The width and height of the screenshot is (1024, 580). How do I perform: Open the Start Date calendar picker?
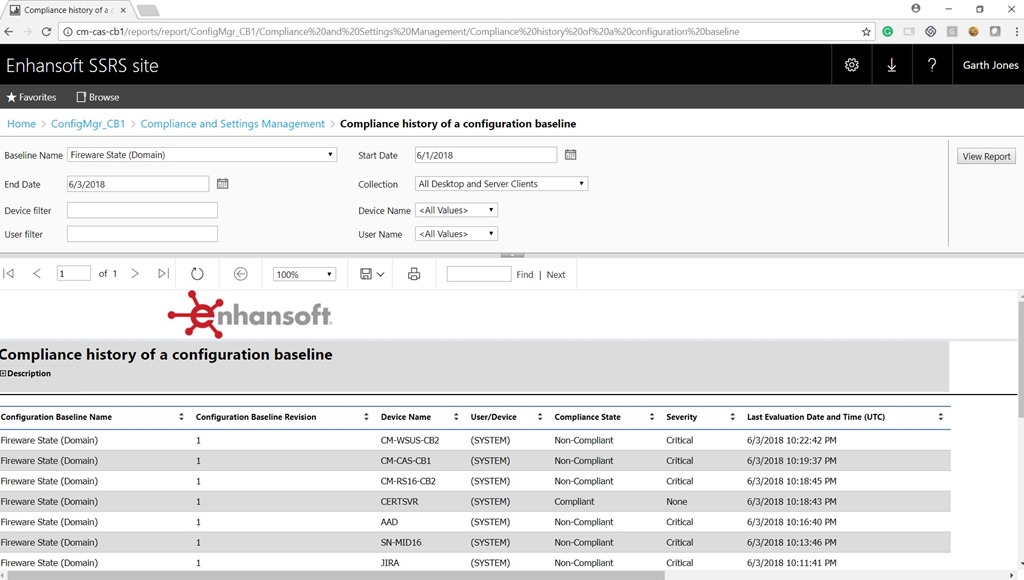[571, 155]
